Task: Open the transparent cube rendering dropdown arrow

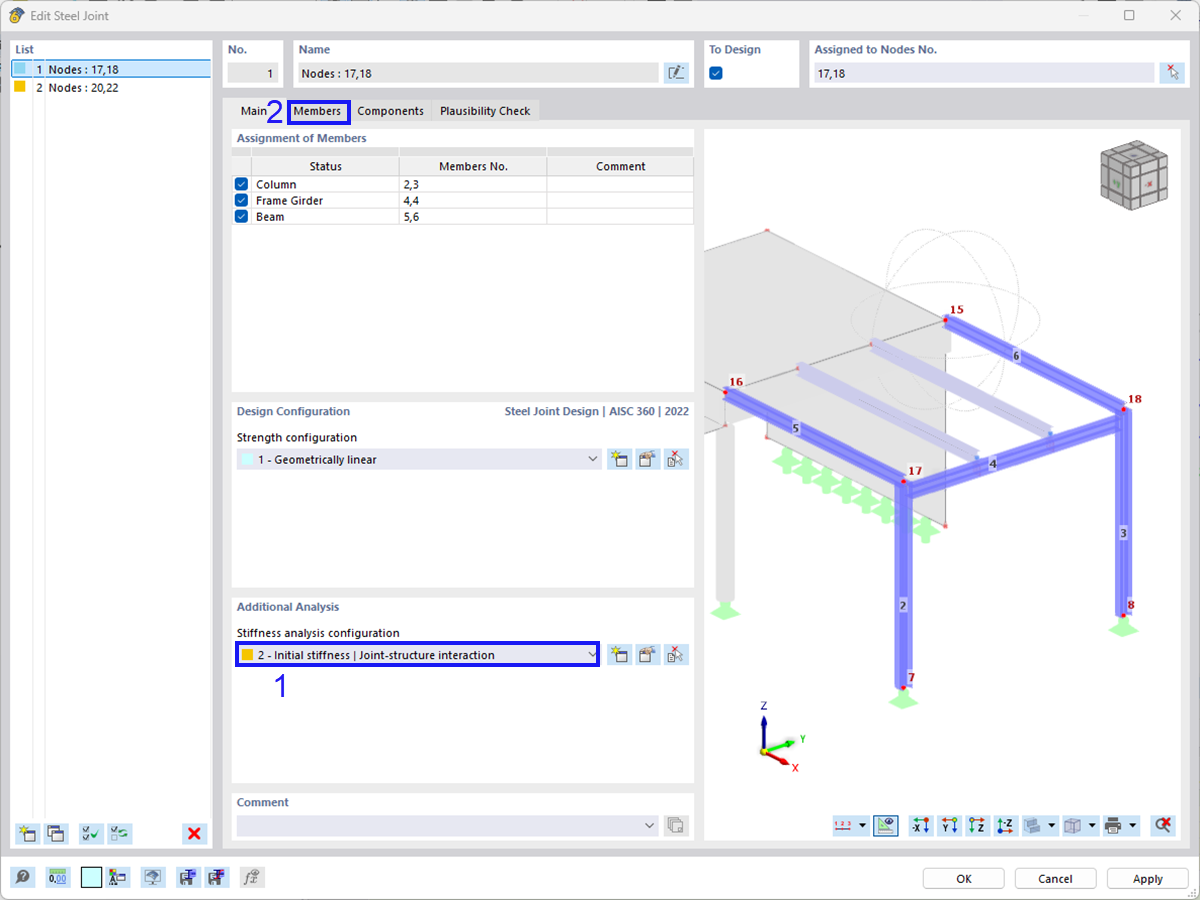Action: [1092, 825]
